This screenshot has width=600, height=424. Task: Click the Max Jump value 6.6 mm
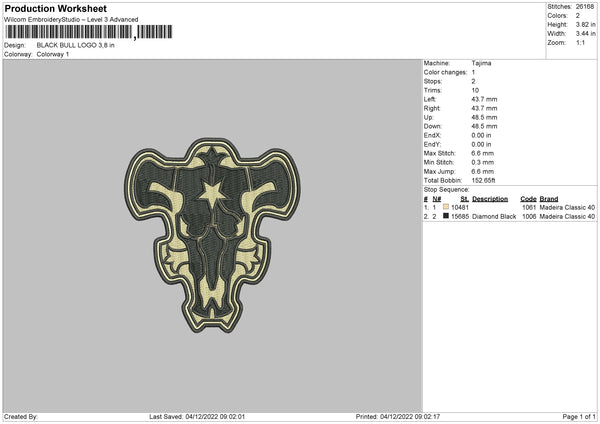tap(483, 171)
